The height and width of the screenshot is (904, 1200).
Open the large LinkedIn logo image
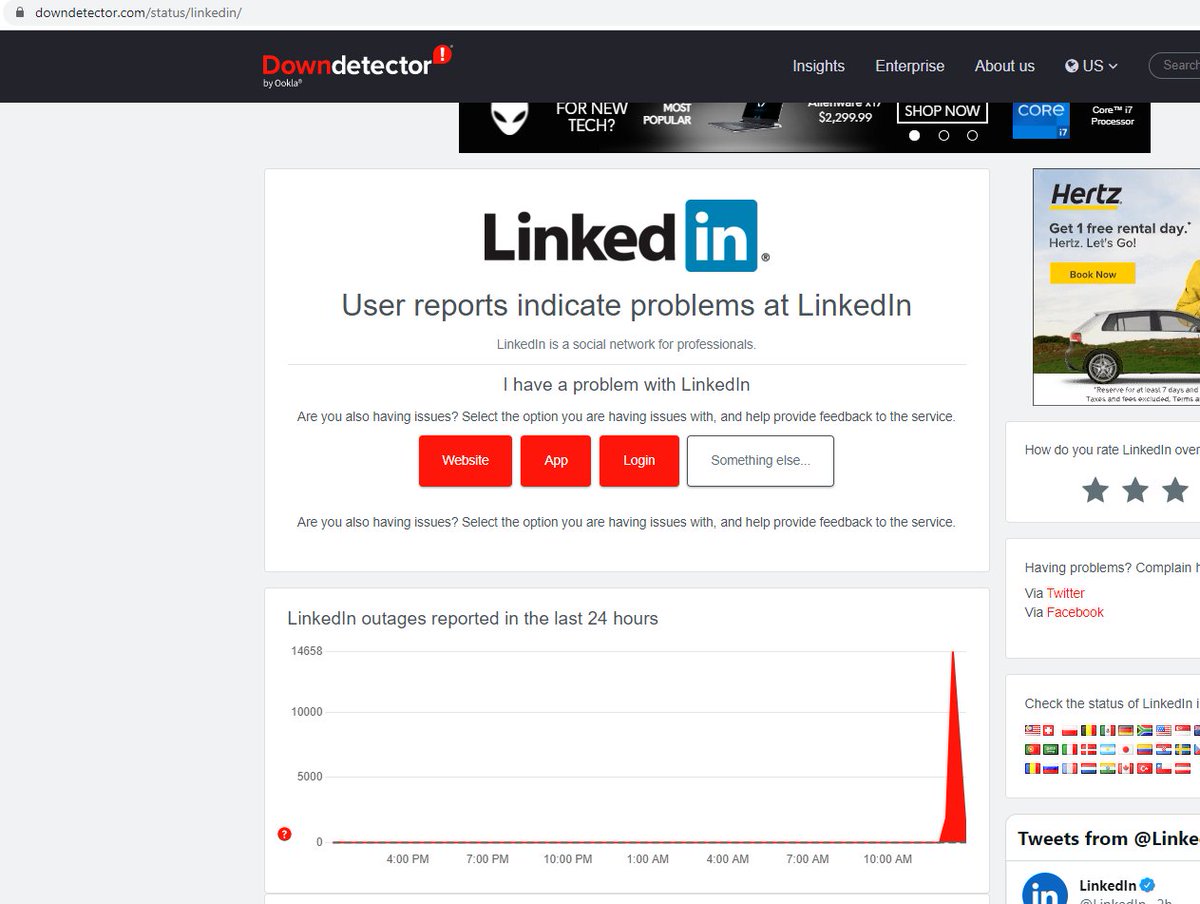pyautogui.click(x=627, y=236)
